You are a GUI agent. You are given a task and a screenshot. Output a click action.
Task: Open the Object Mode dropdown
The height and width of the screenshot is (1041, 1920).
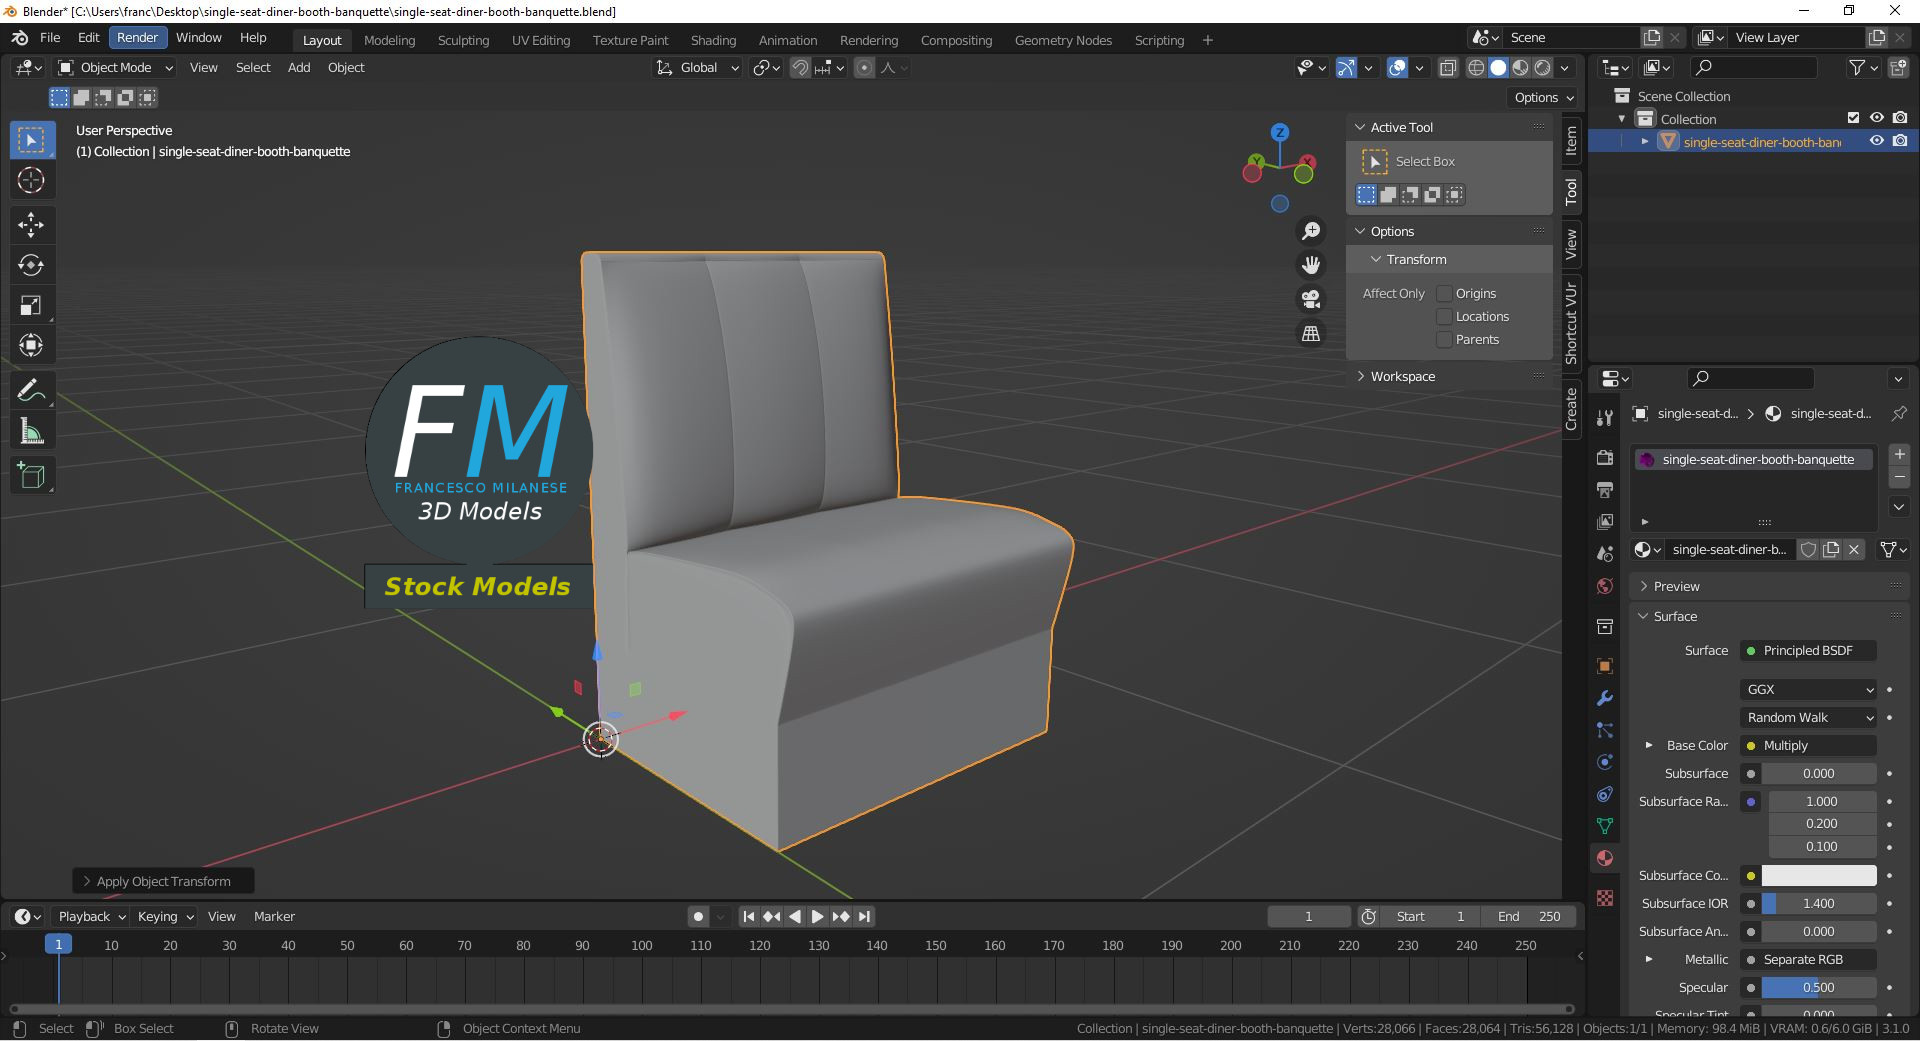(x=115, y=68)
